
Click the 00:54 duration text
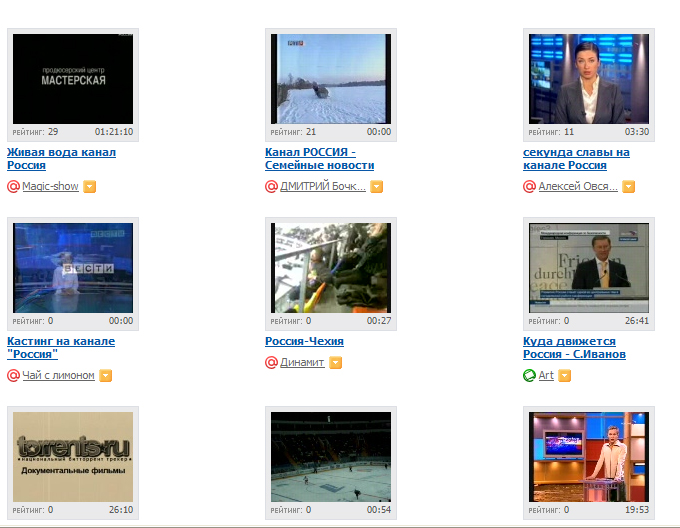coord(379,510)
